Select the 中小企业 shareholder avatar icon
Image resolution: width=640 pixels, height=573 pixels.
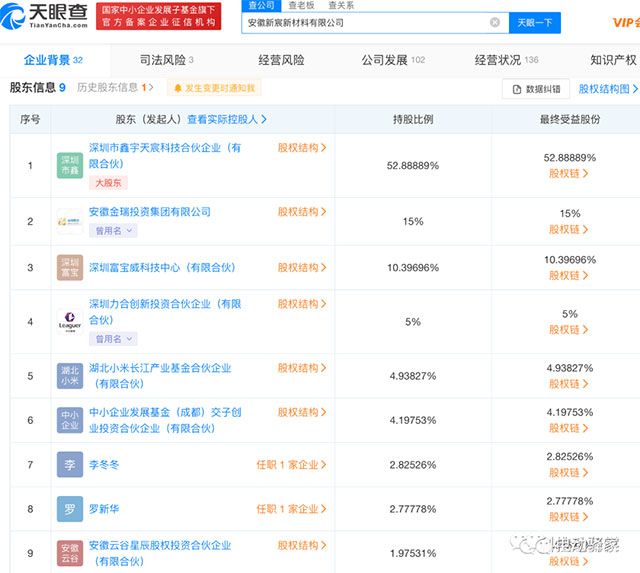click(x=70, y=420)
